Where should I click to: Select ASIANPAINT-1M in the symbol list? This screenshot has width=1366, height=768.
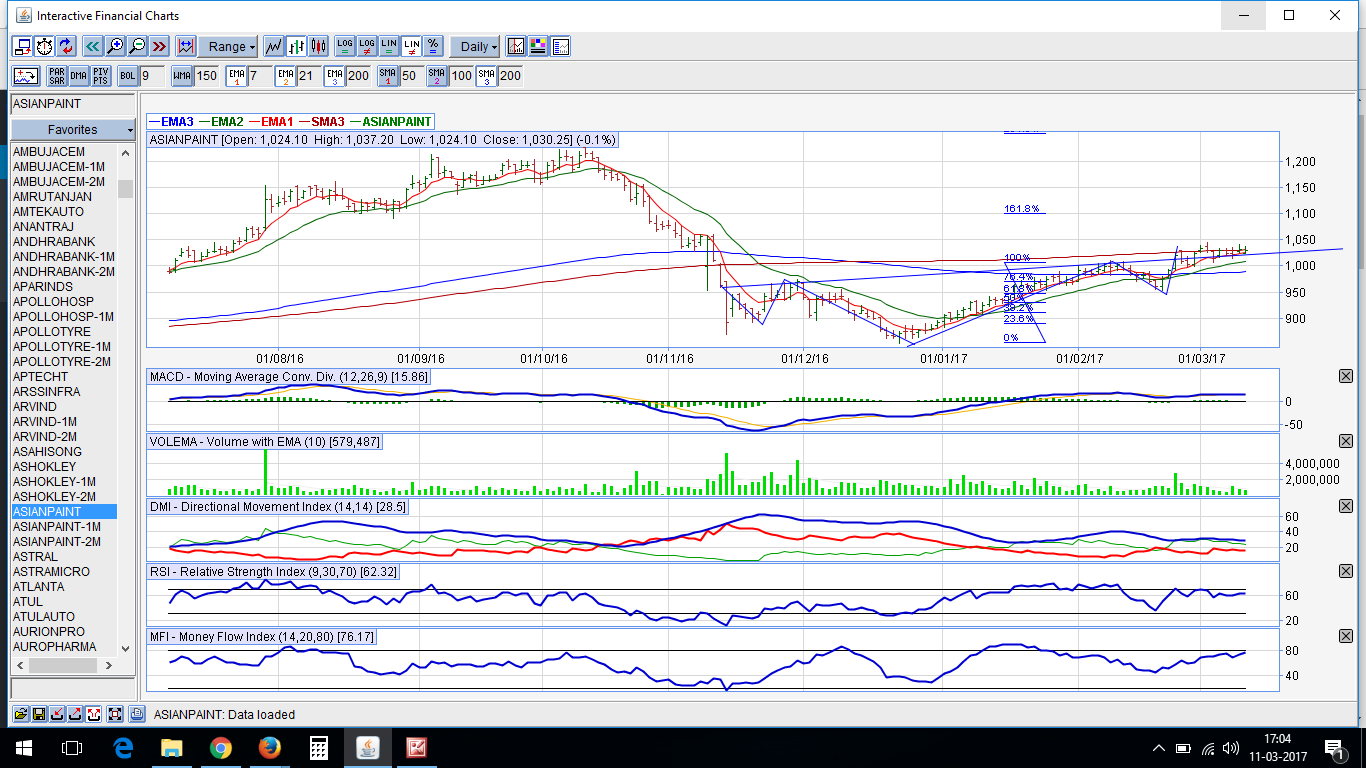pyautogui.click(x=64, y=527)
